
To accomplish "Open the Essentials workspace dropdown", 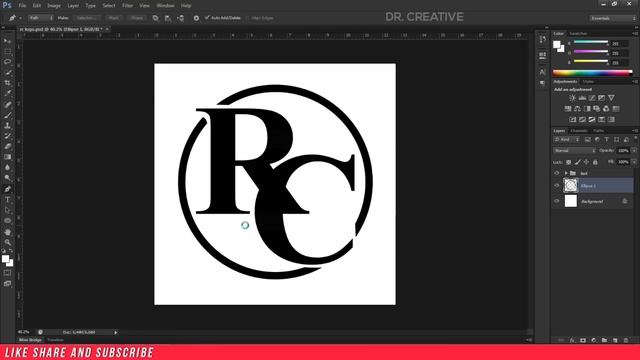I will tap(612, 18).
